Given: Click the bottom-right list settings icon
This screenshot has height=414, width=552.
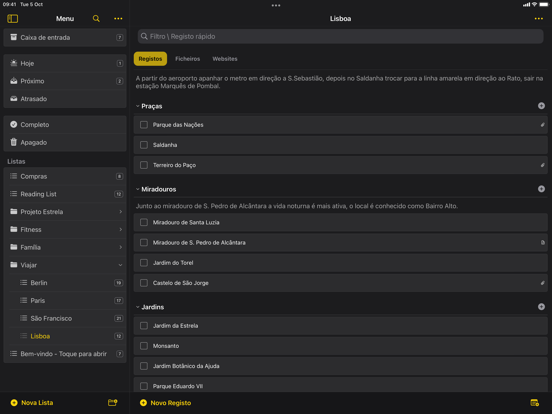Looking at the screenshot, I should pos(534,402).
